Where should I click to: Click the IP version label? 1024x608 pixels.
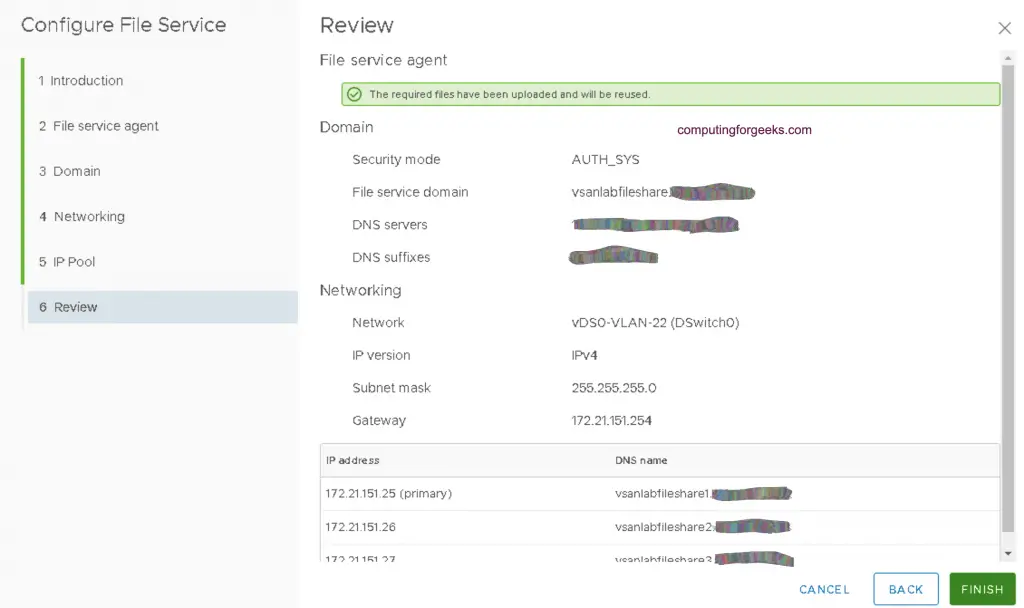click(381, 355)
